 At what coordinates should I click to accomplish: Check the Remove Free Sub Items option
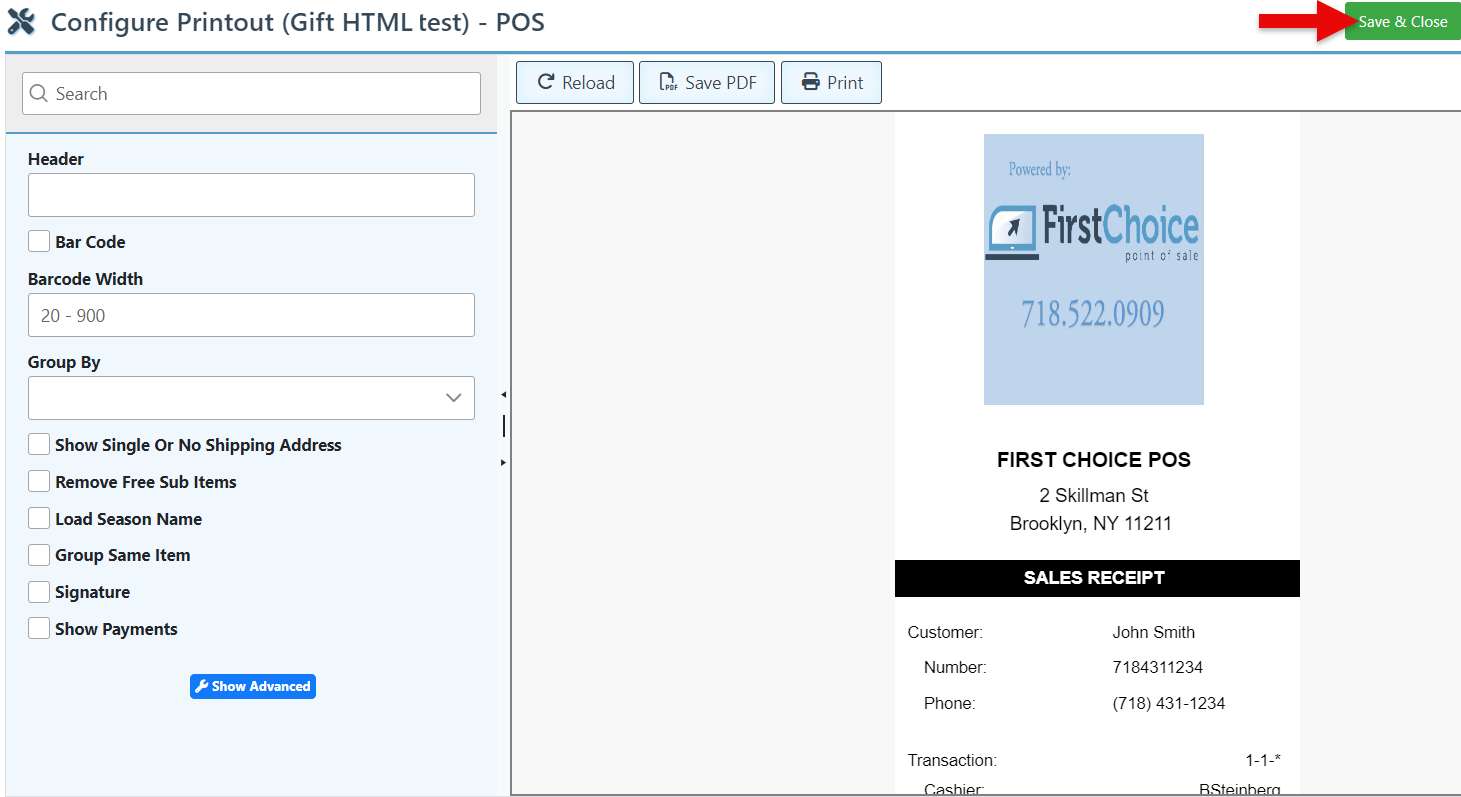click(39, 482)
